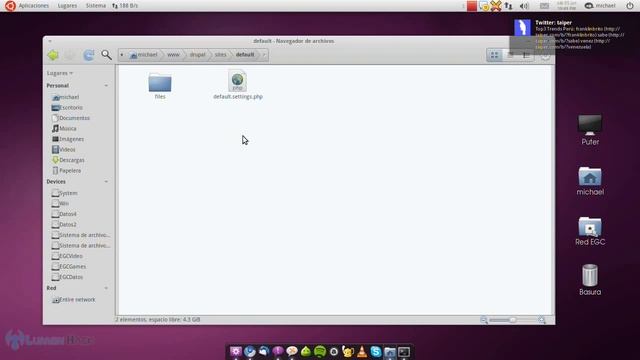Go to 'drupal' in the path bar
This screenshot has height=360, width=640.
pos(198,55)
